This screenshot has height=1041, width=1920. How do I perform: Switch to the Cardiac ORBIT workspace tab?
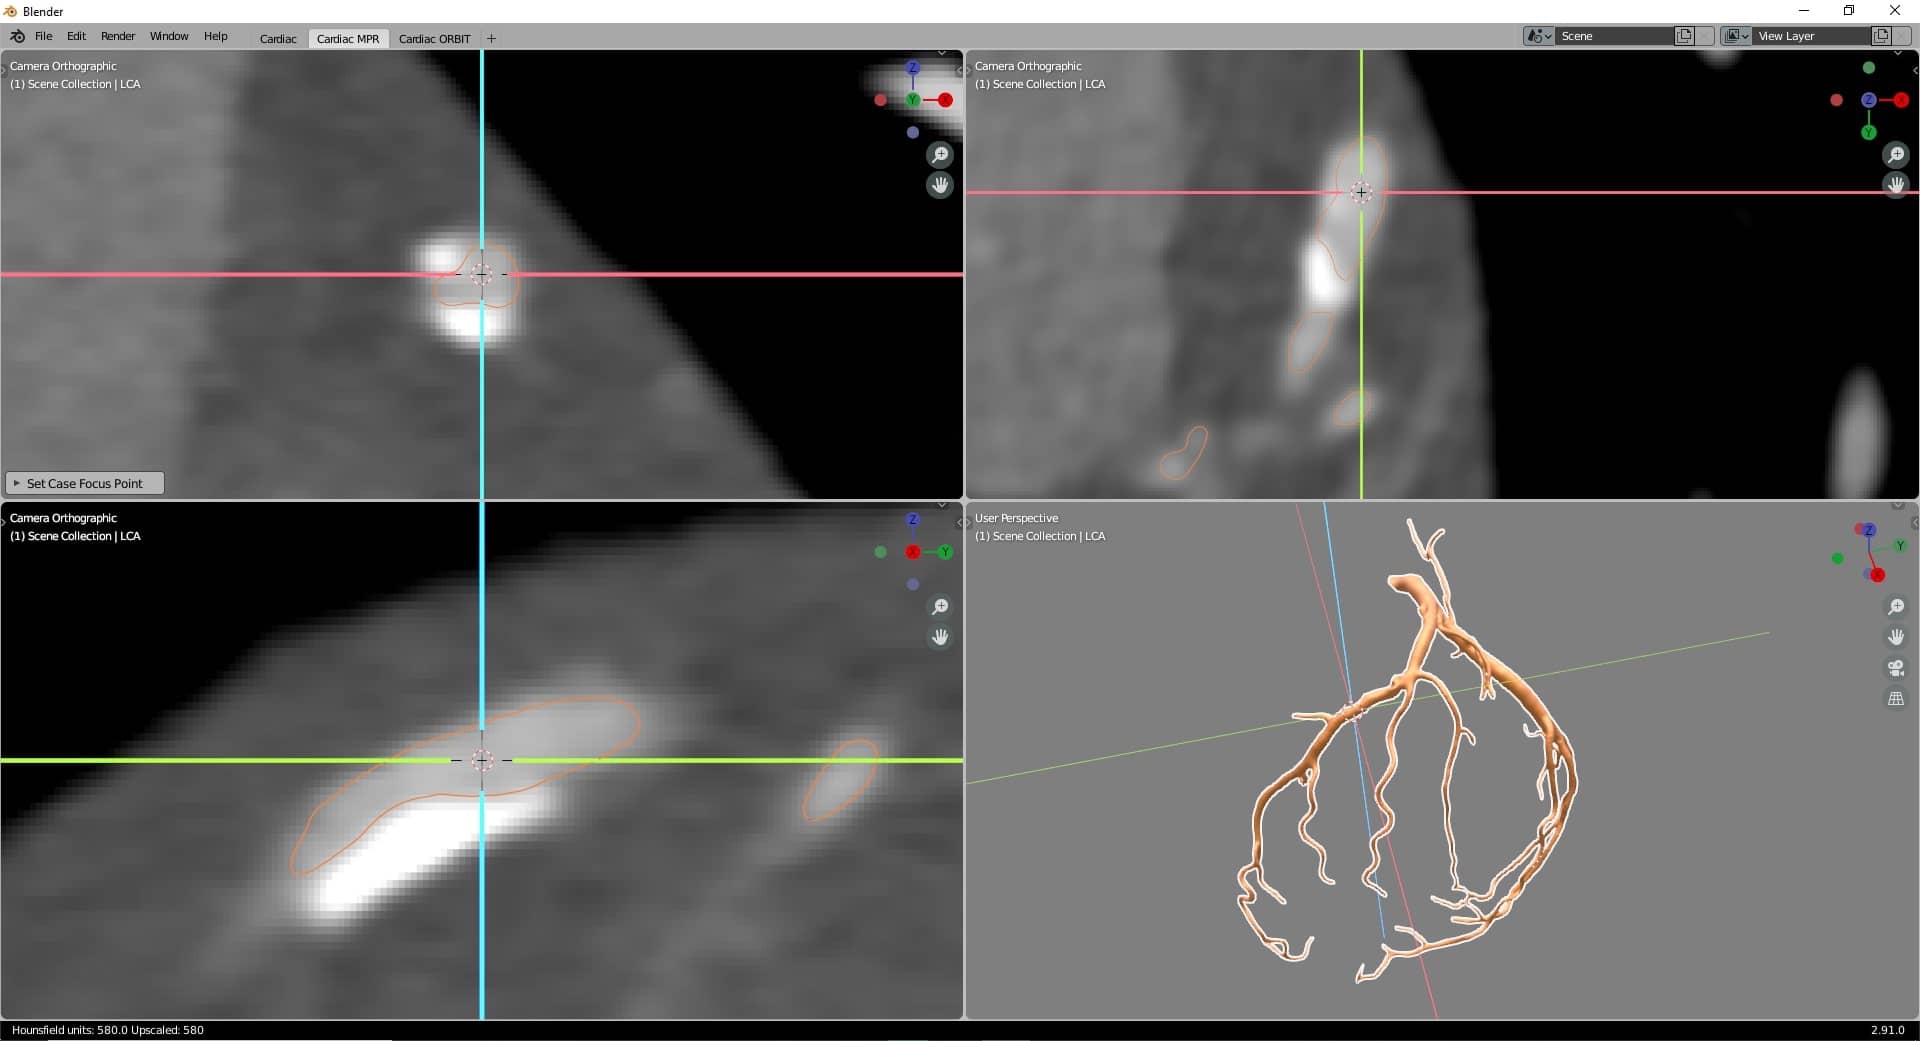tap(435, 39)
